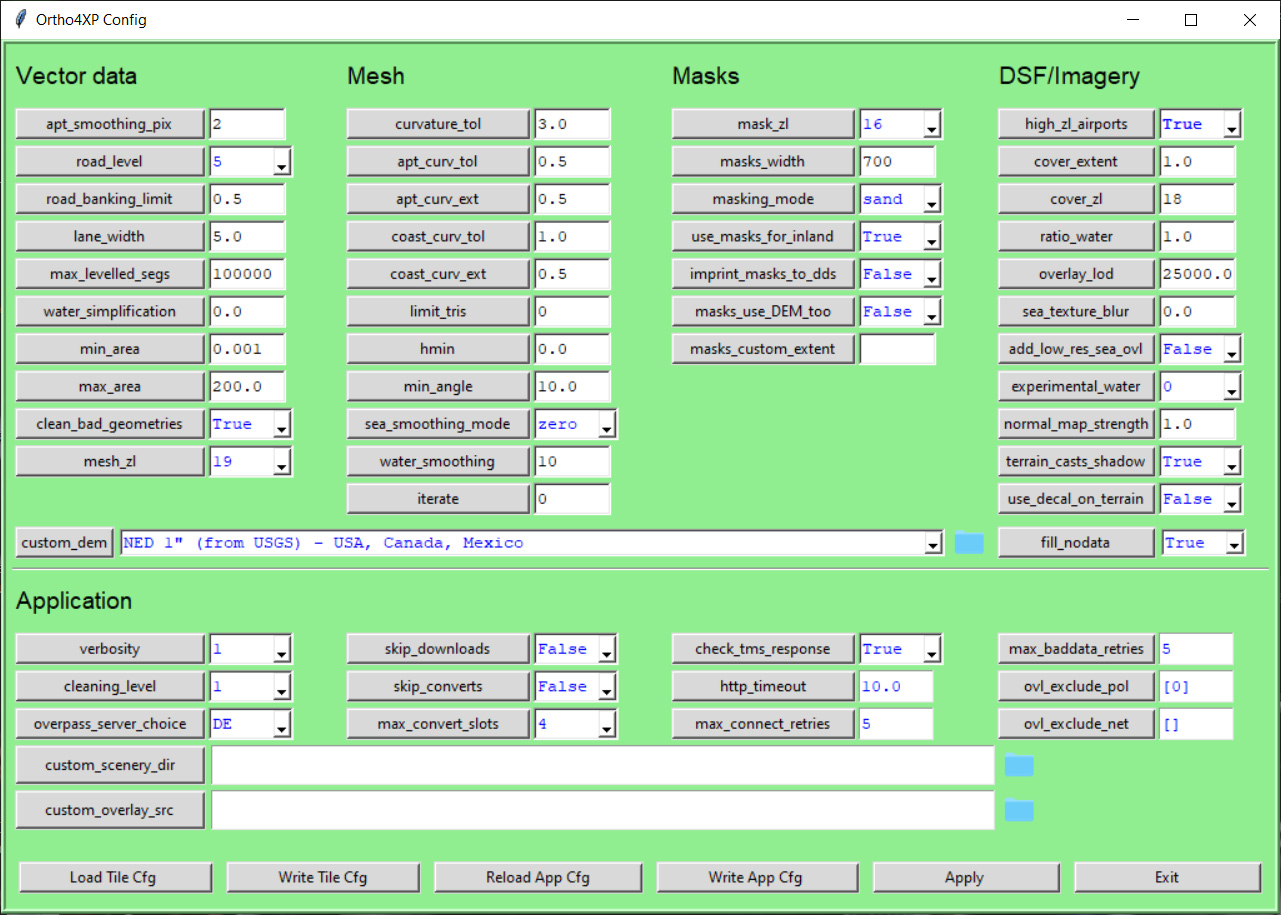This screenshot has height=915, width=1281.
Task: Click folder icon beside custom_scenery_dir field
Action: (1018, 766)
